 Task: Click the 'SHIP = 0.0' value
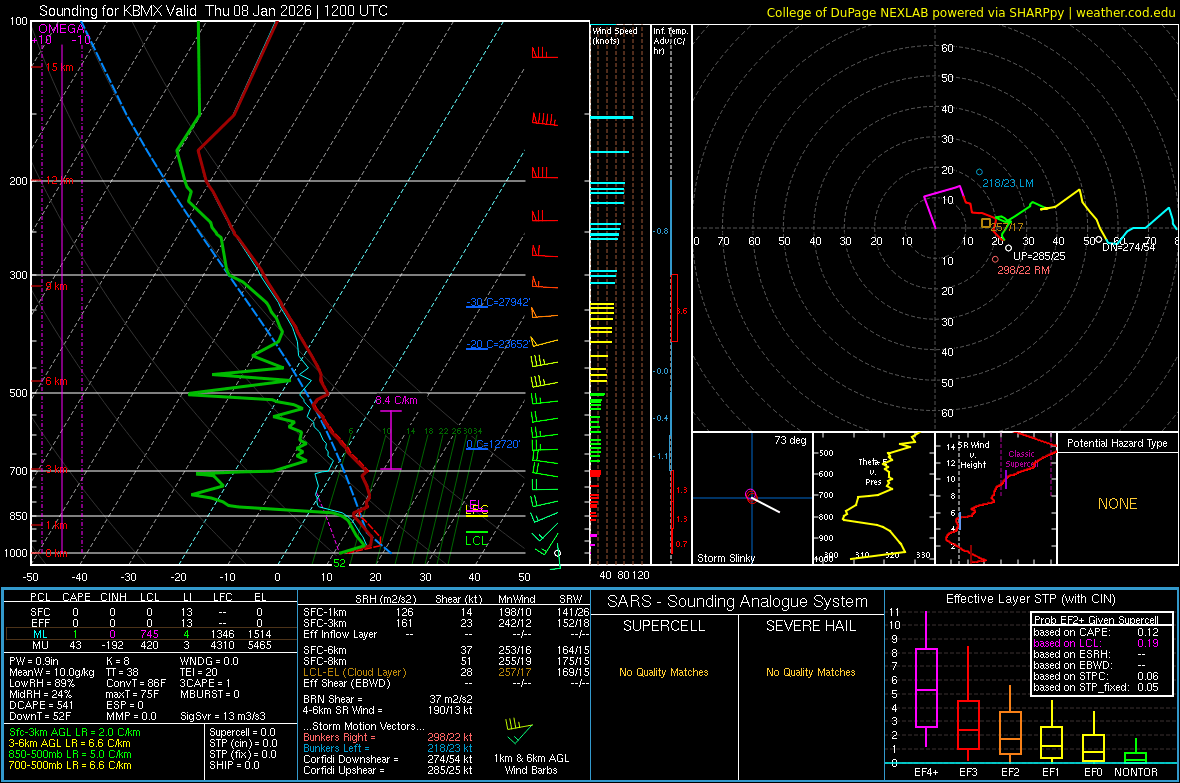(234, 765)
